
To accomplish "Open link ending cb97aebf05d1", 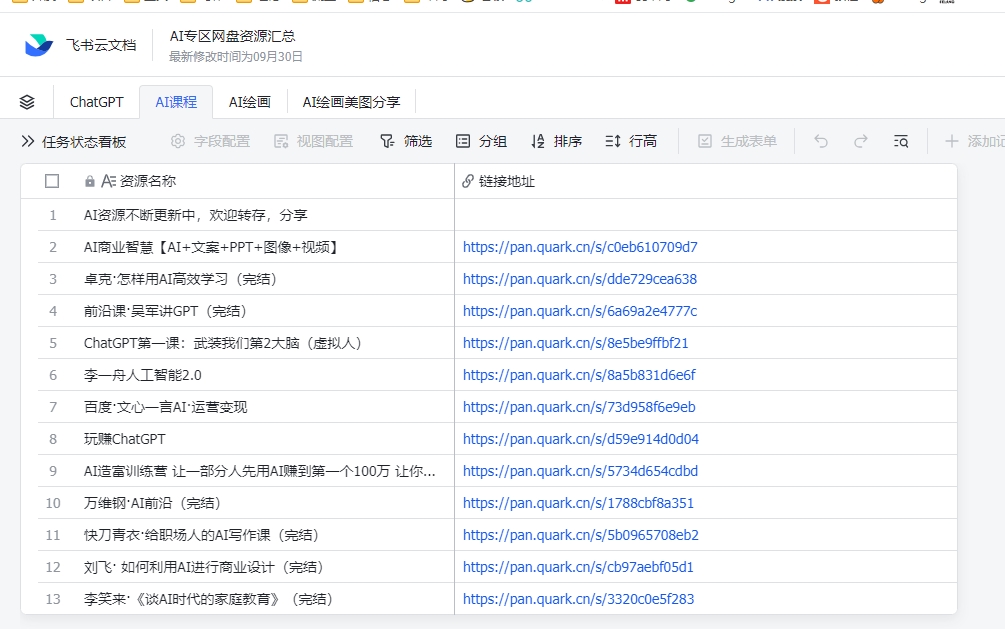I will click(578, 567).
